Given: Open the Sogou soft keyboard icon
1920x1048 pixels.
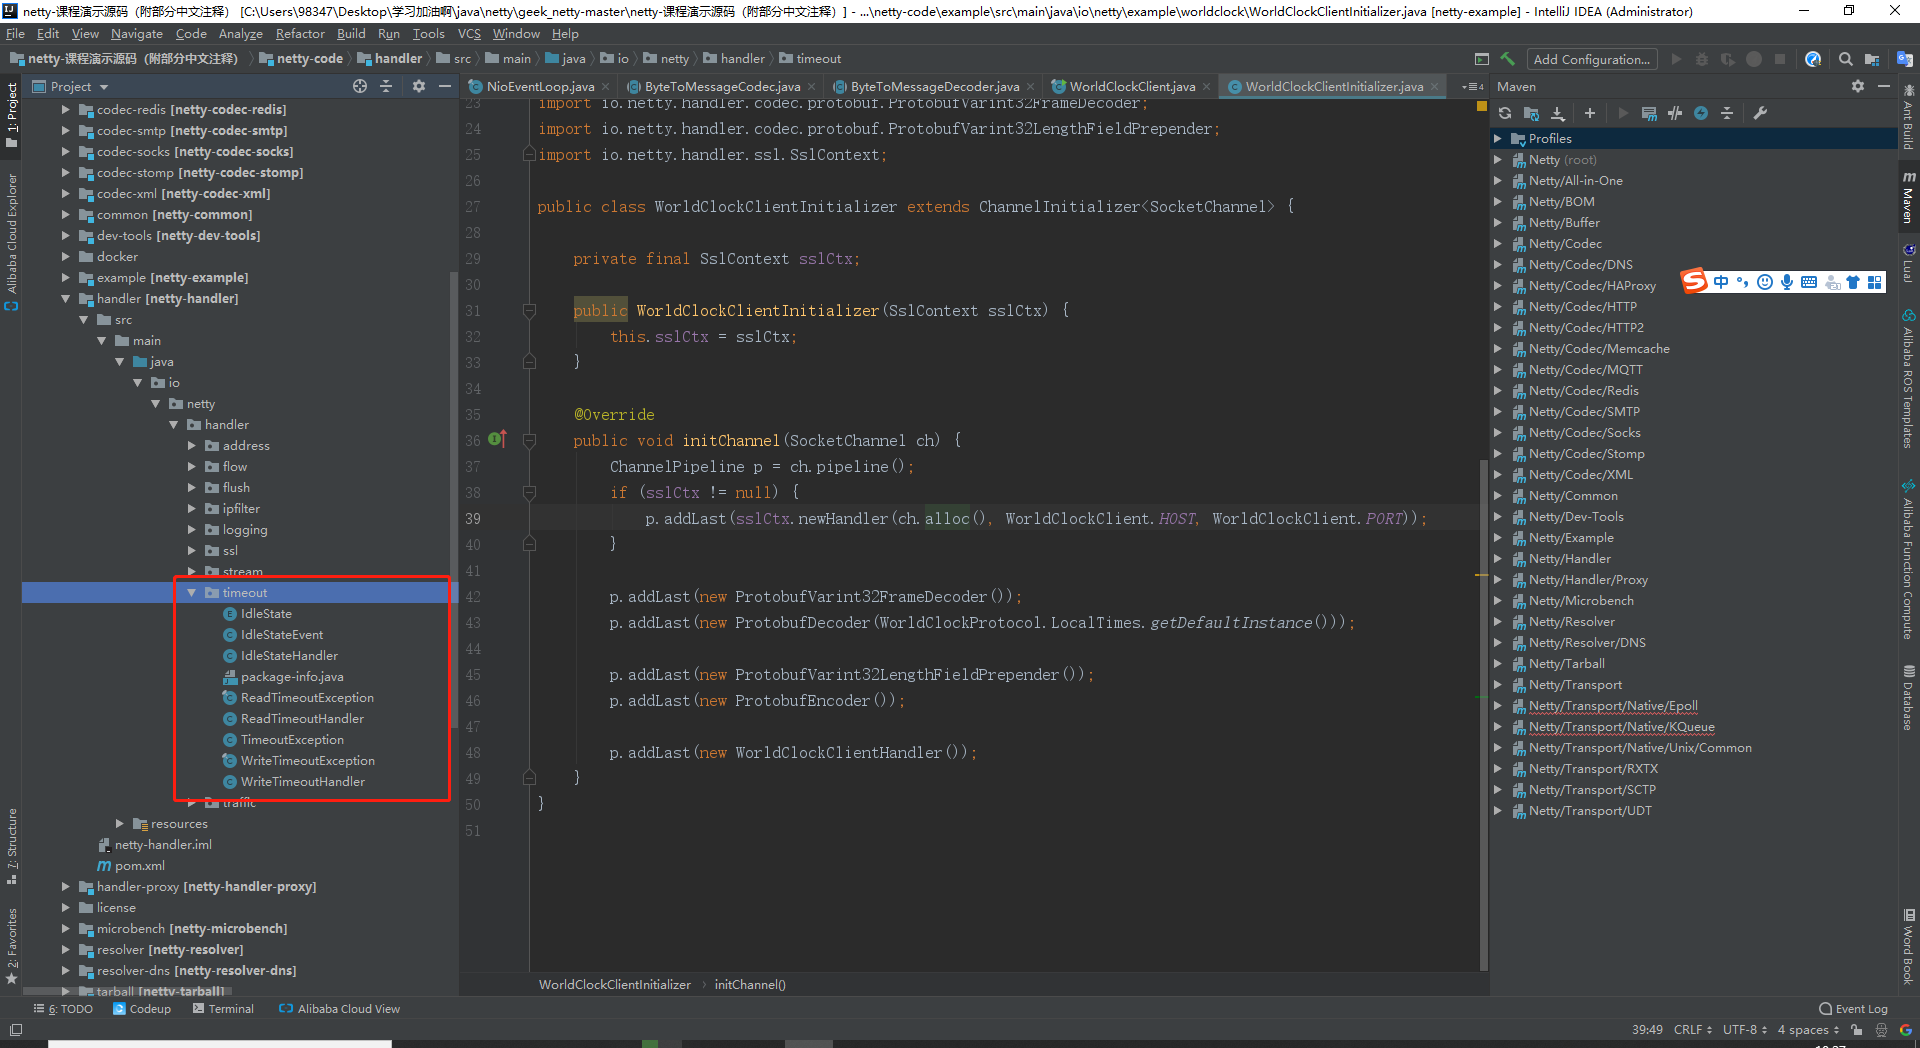Looking at the screenshot, I should click(x=1809, y=282).
